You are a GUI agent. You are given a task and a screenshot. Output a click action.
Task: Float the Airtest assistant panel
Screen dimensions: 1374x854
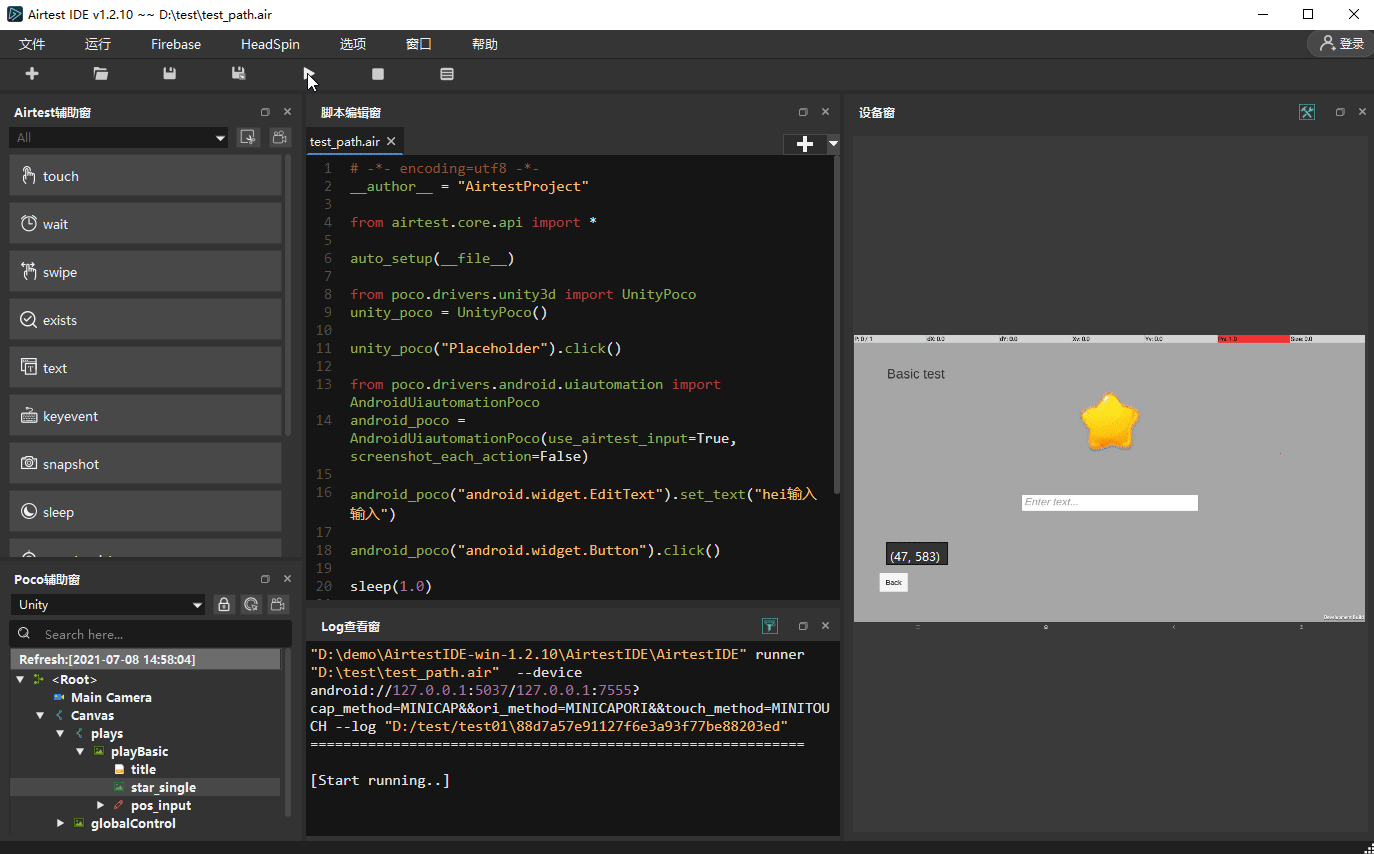265,112
